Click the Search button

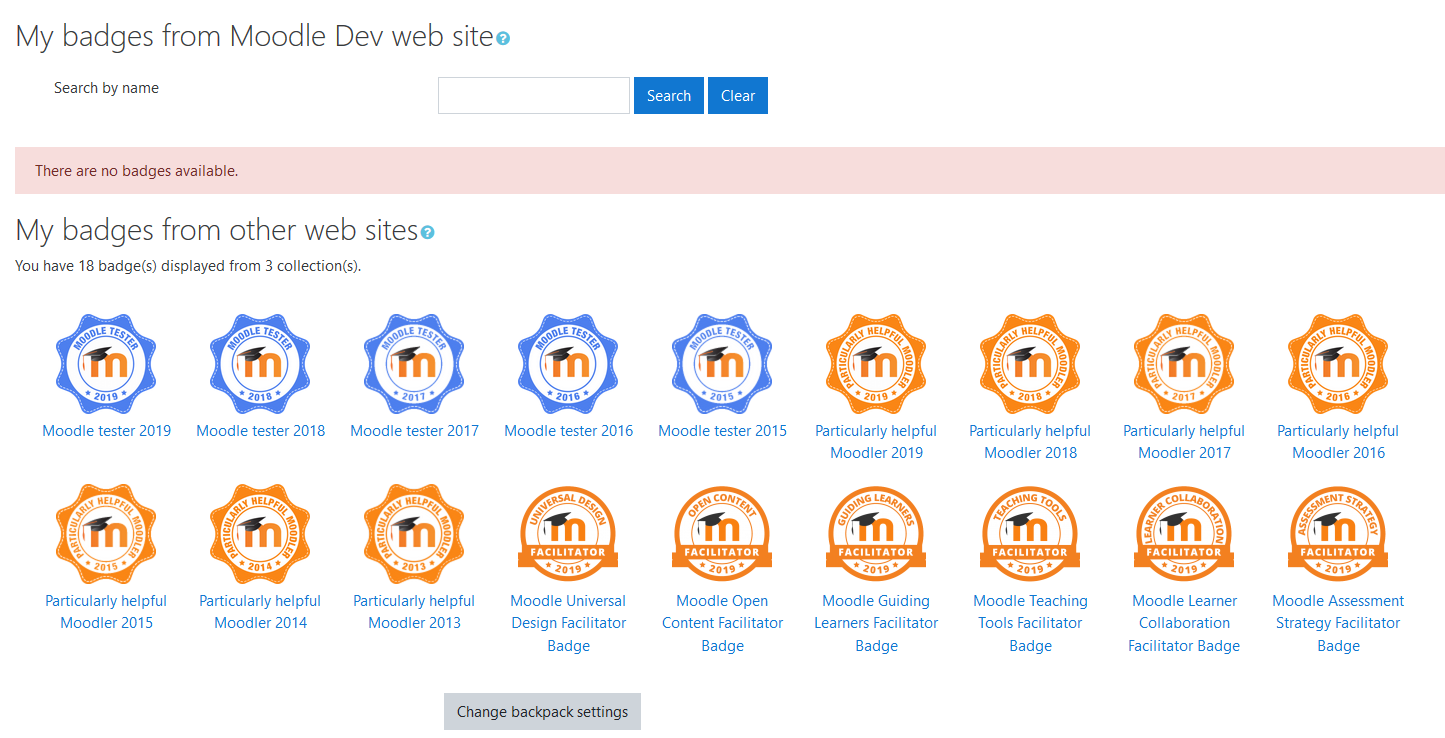tap(669, 96)
